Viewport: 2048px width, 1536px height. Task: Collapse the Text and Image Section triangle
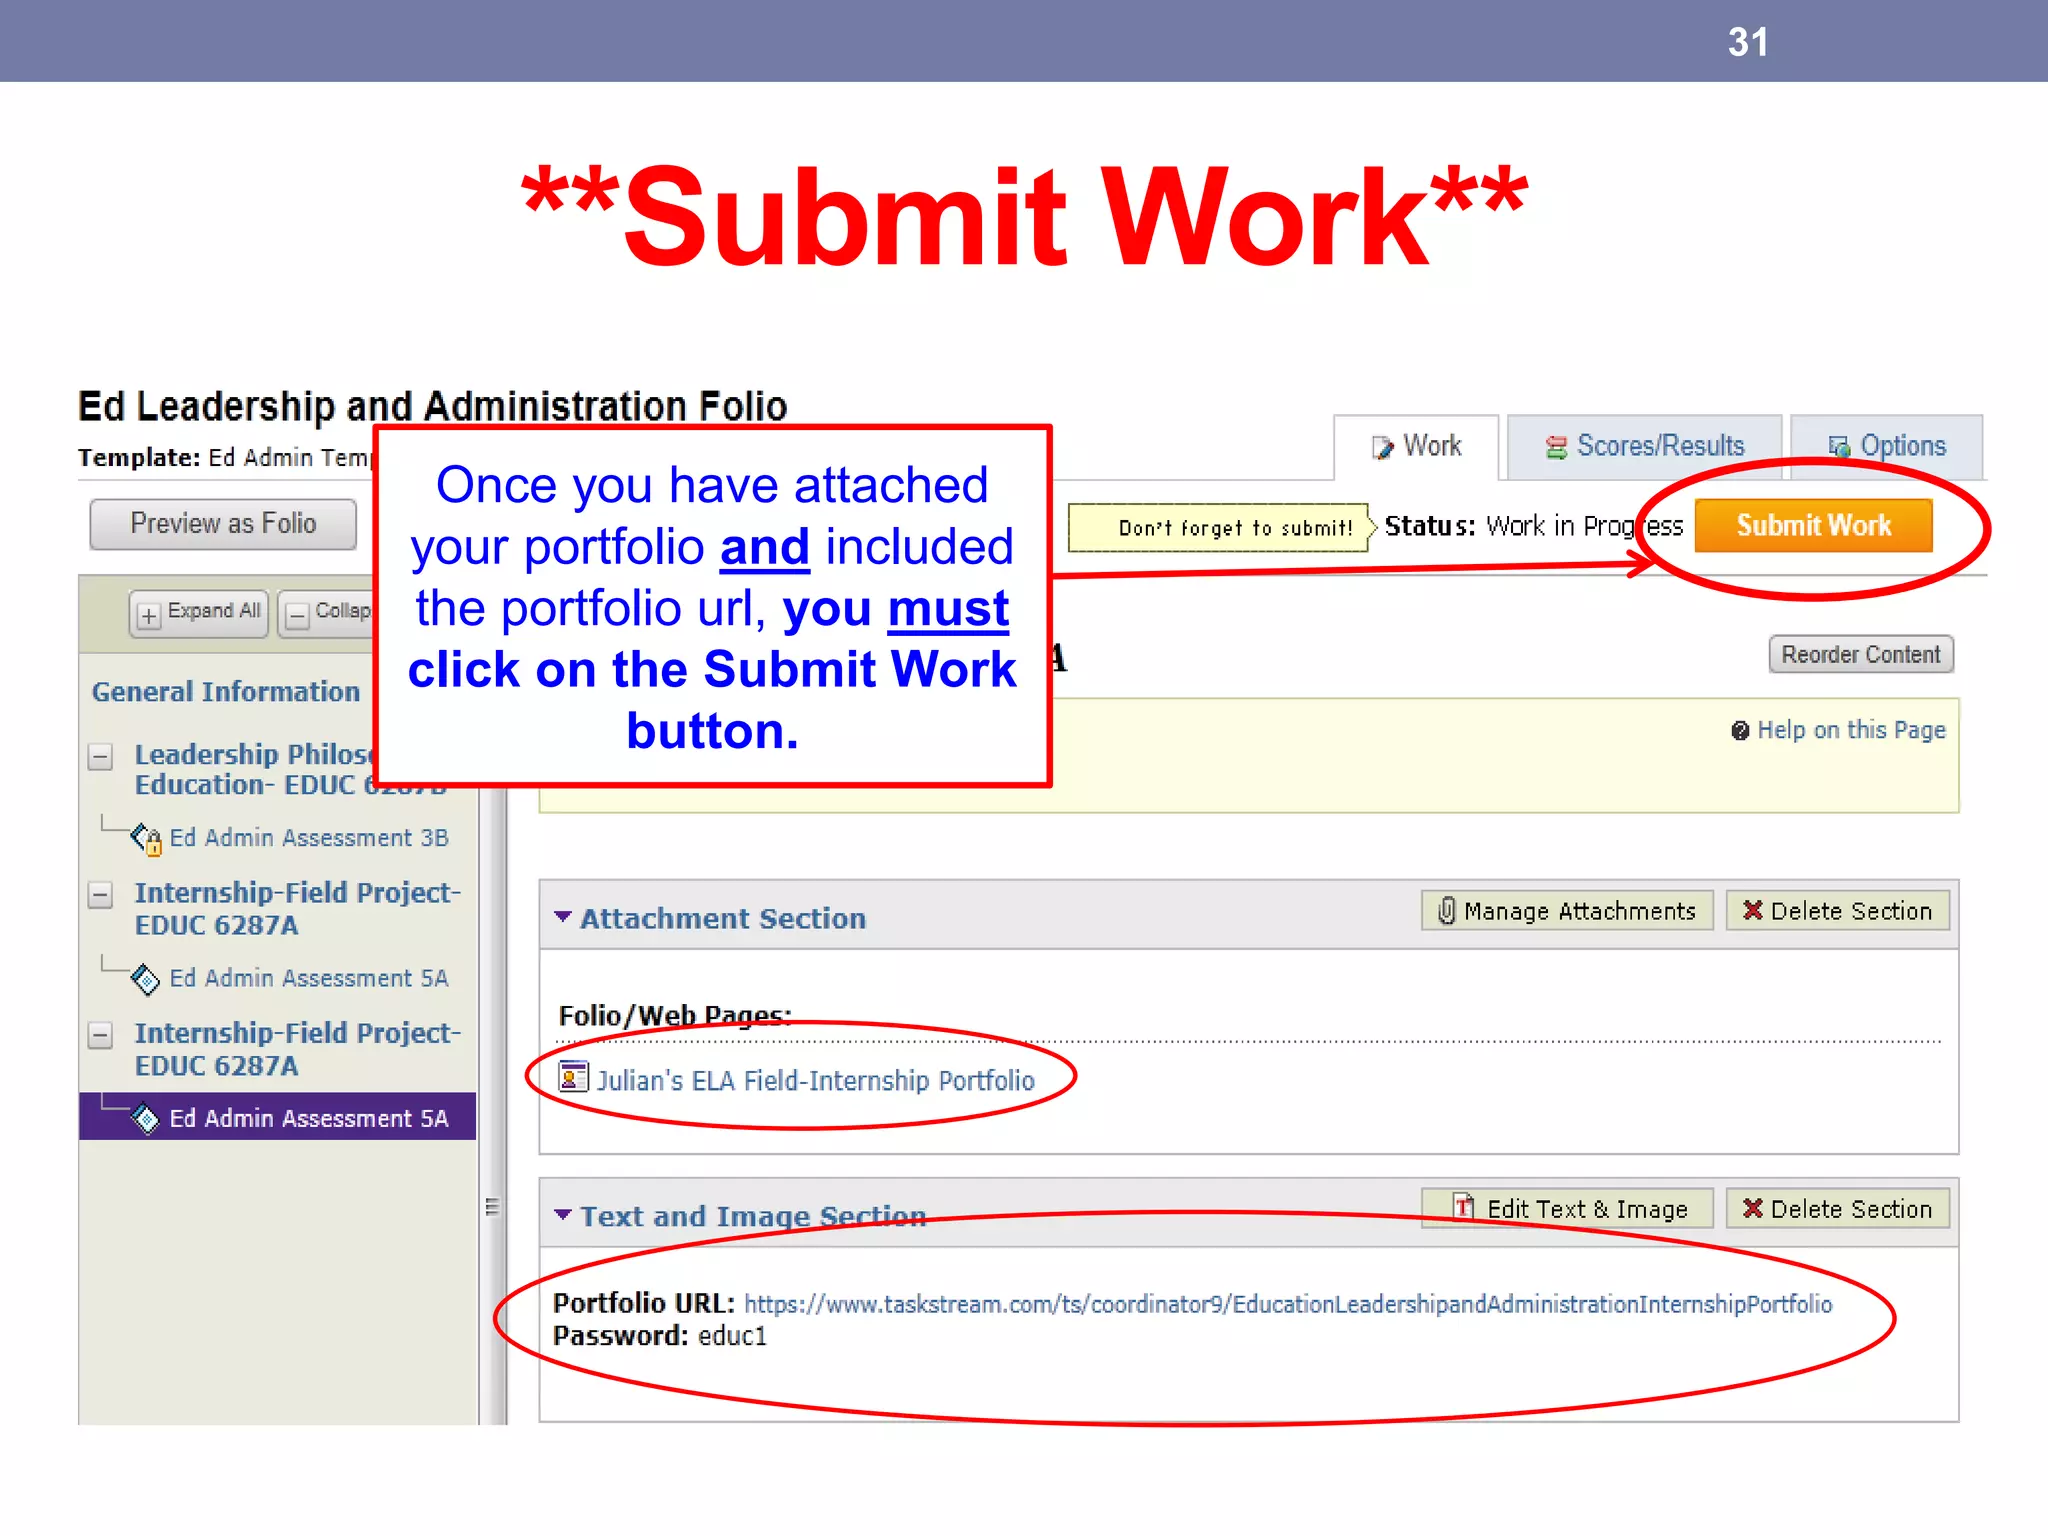(563, 1215)
